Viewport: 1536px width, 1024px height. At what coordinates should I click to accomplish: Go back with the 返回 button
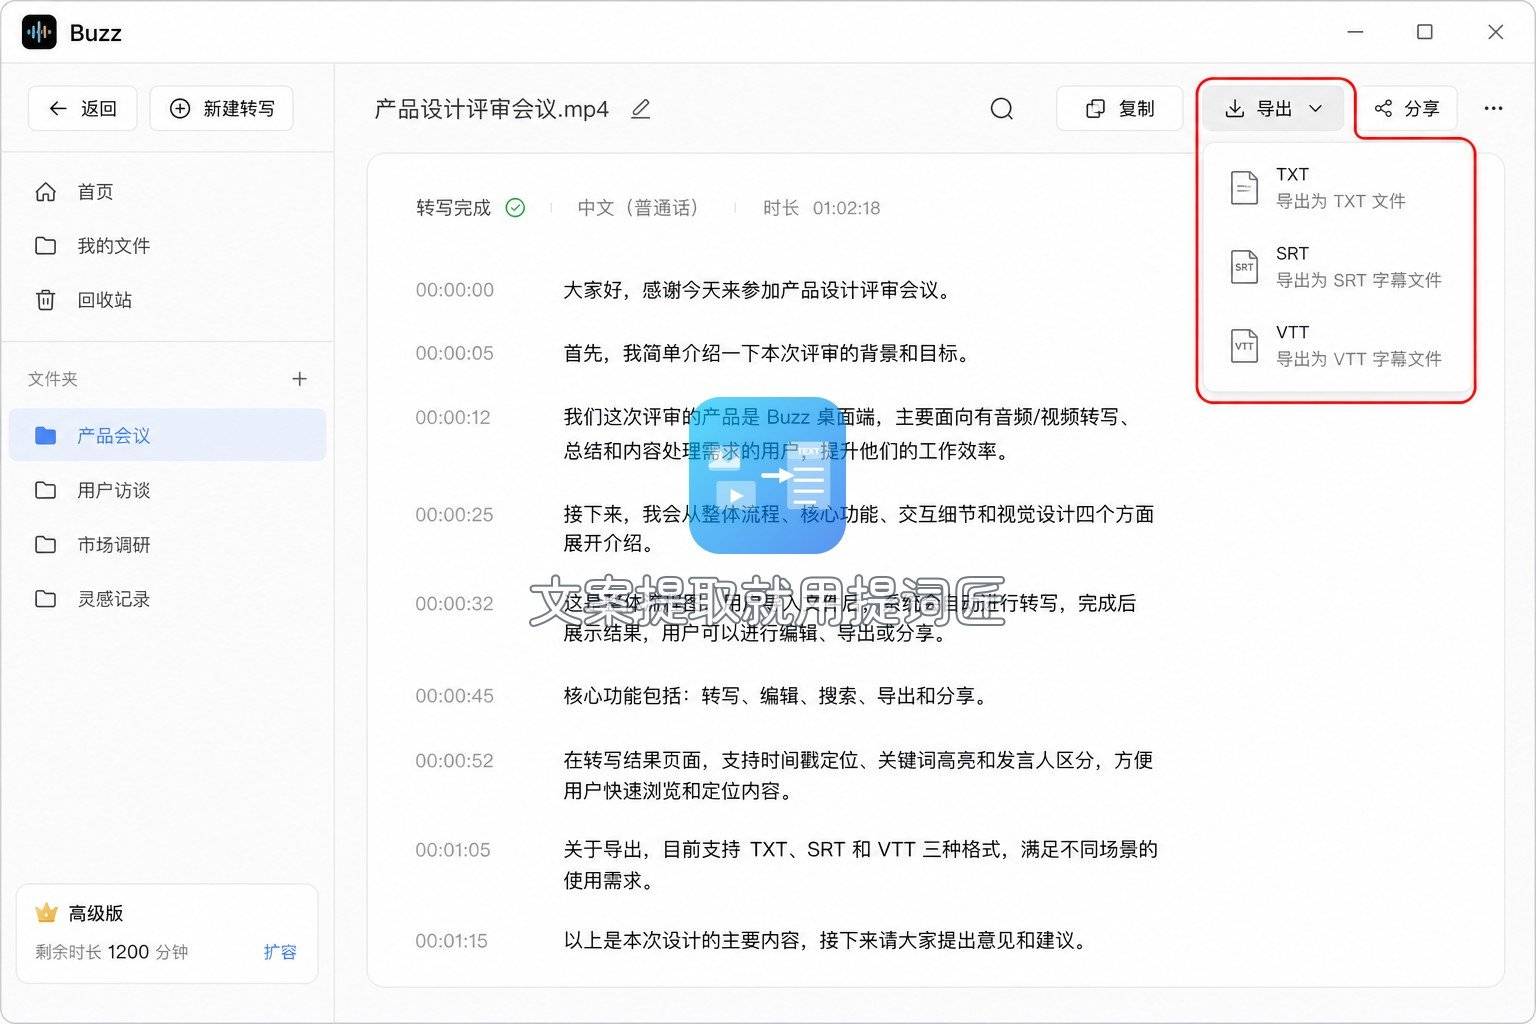(x=83, y=108)
